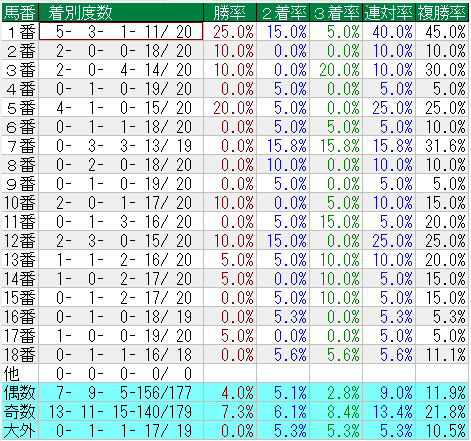Click the 7- 9- 5-156/177 cell
Screen dimensions: 471x441
(121, 393)
